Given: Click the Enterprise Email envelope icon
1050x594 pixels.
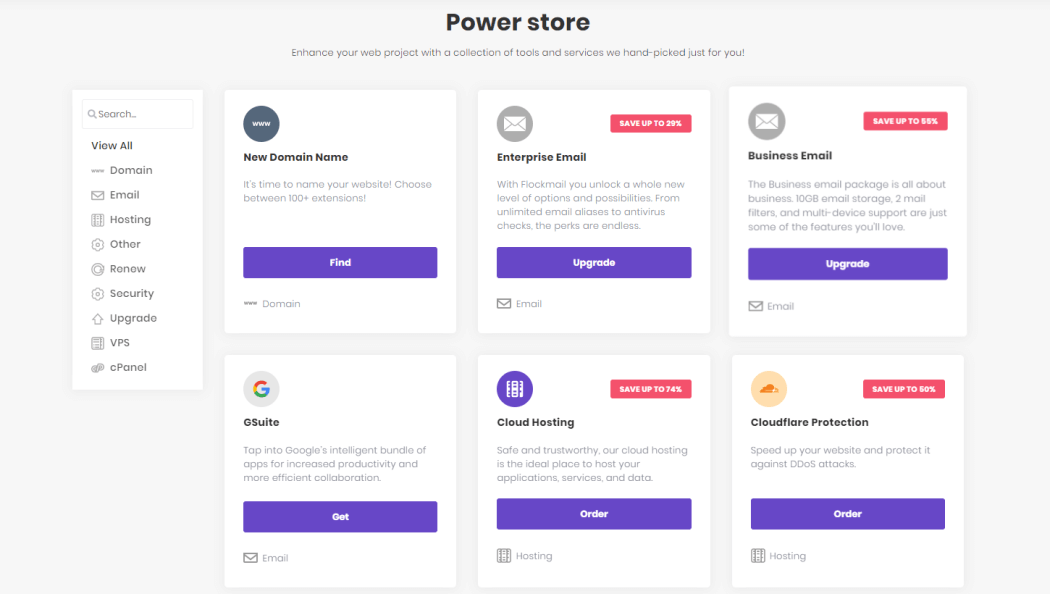Looking at the screenshot, I should click(x=514, y=124).
